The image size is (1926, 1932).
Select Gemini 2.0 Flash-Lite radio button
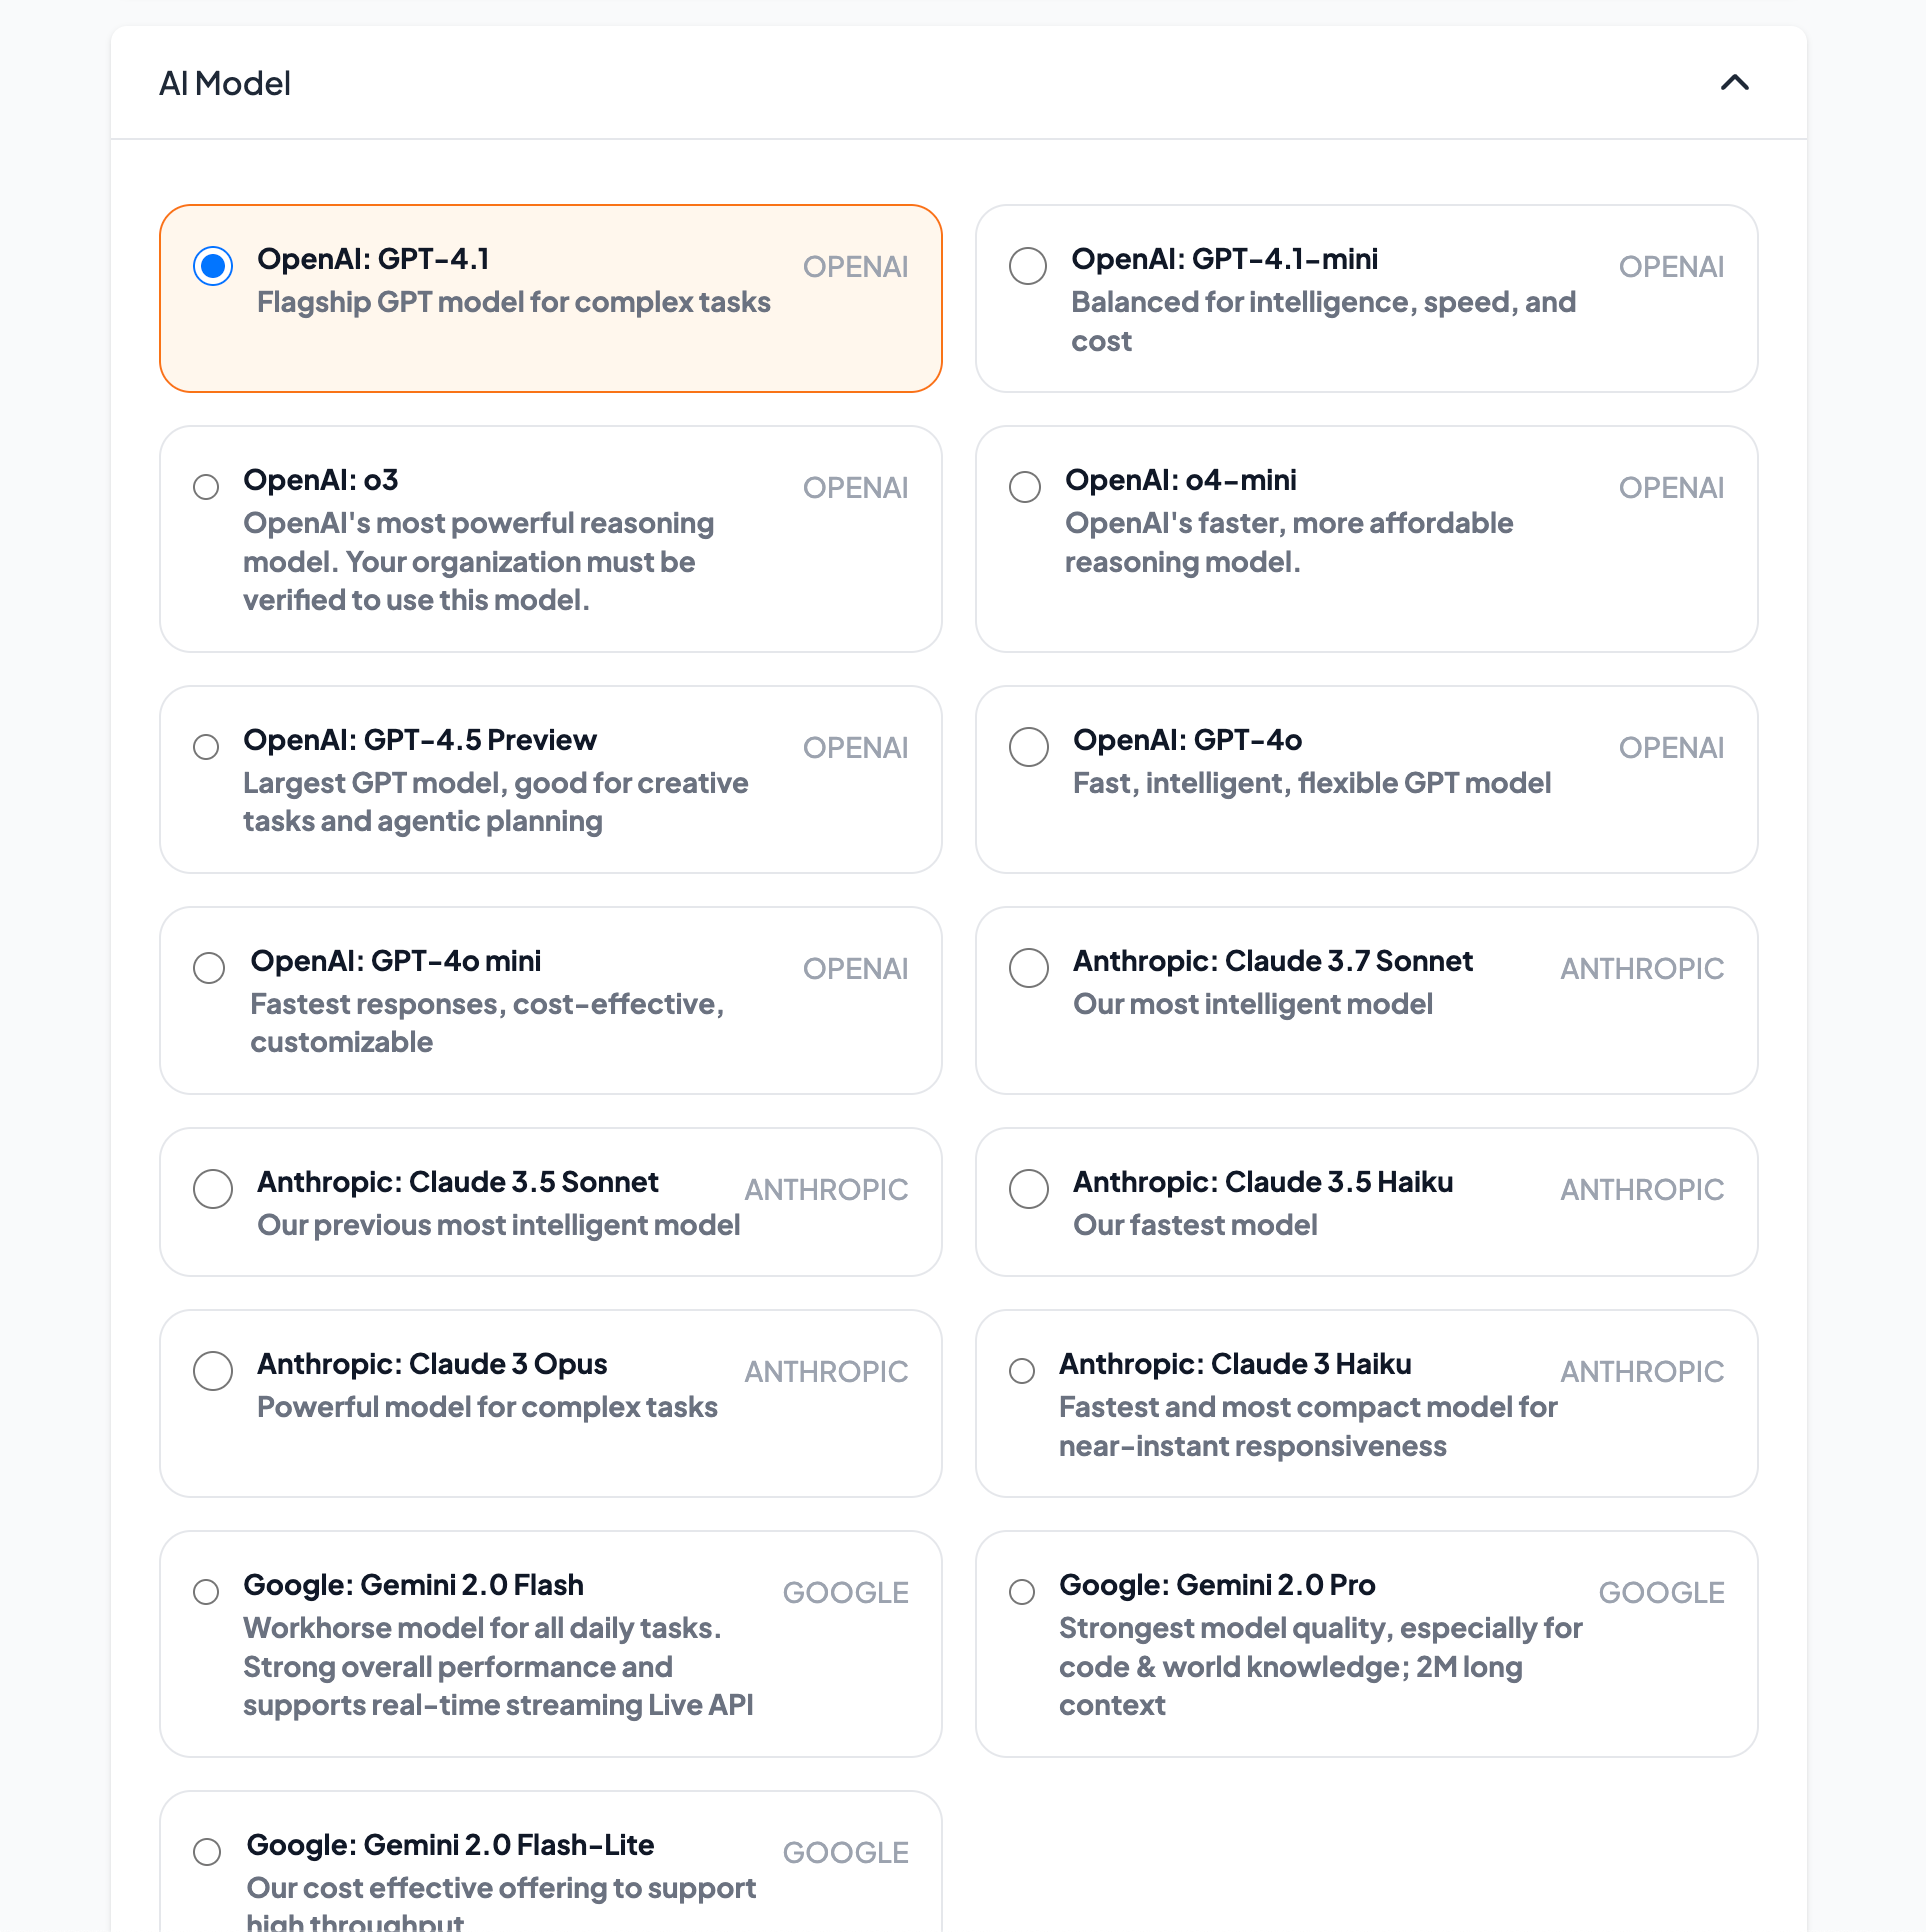pos(207,1852)
